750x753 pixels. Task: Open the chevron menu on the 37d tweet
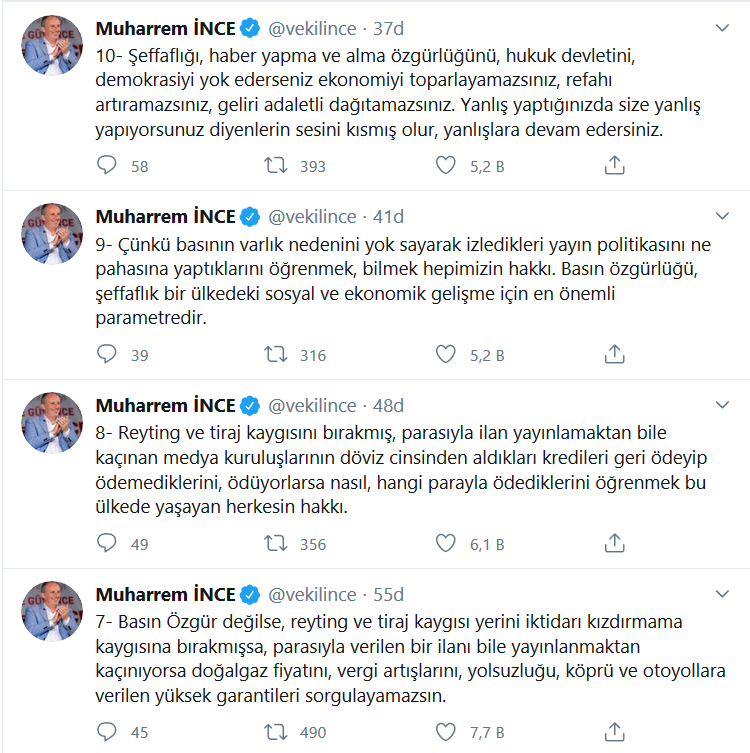(x=722, y=28)
